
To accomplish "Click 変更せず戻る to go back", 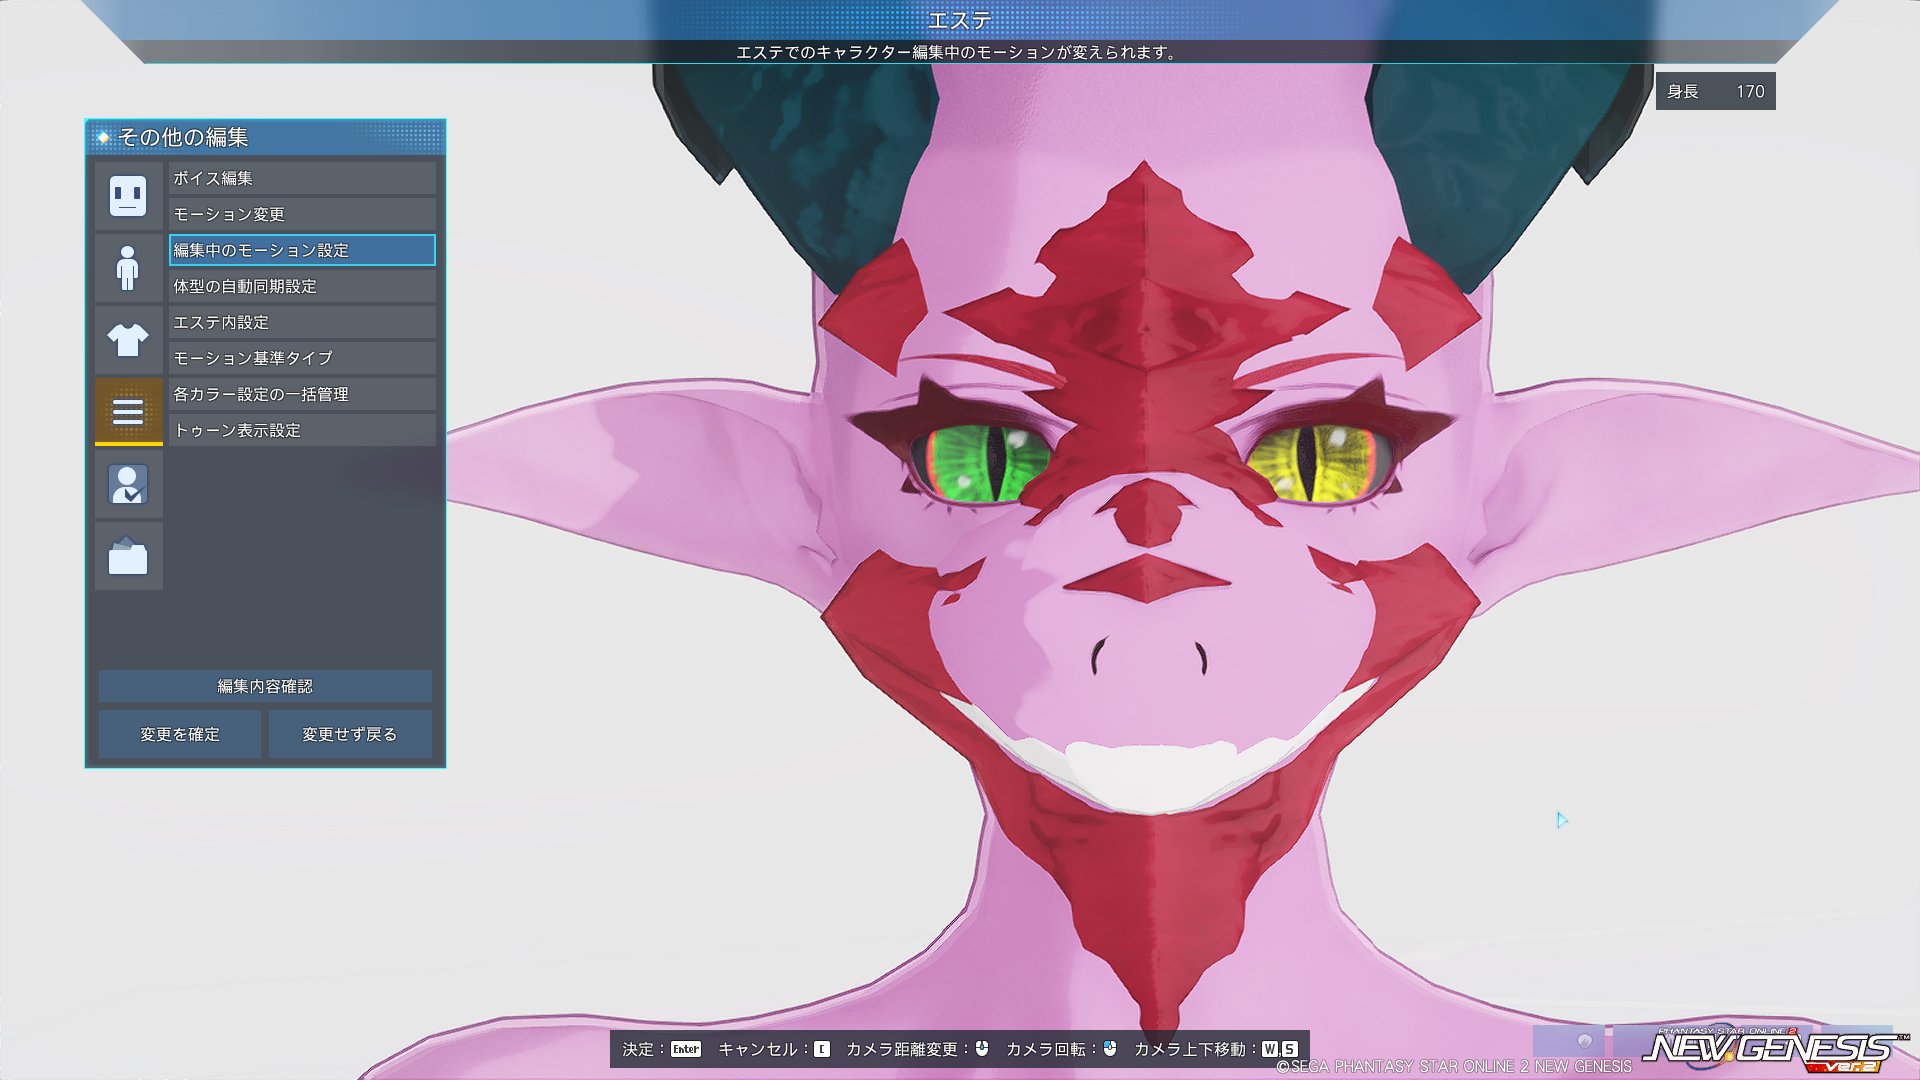I will (x=350, y=734).
